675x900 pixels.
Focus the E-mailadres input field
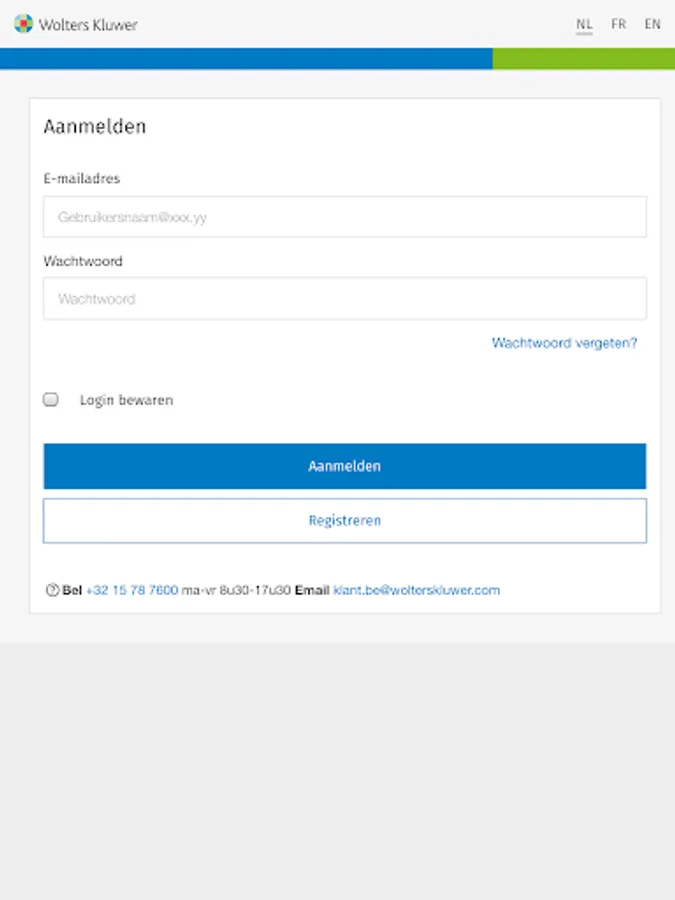coord(344,217)
